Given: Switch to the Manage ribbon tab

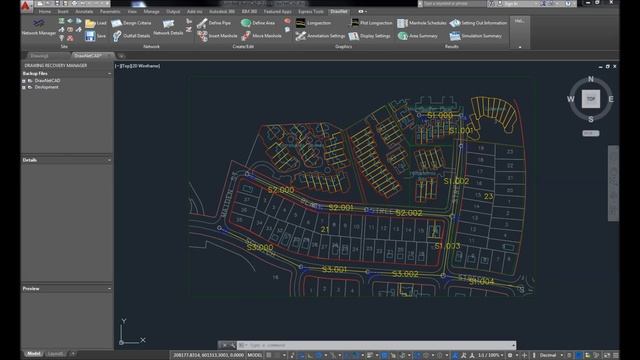Looking at the screenshot, I should (151, 11).
